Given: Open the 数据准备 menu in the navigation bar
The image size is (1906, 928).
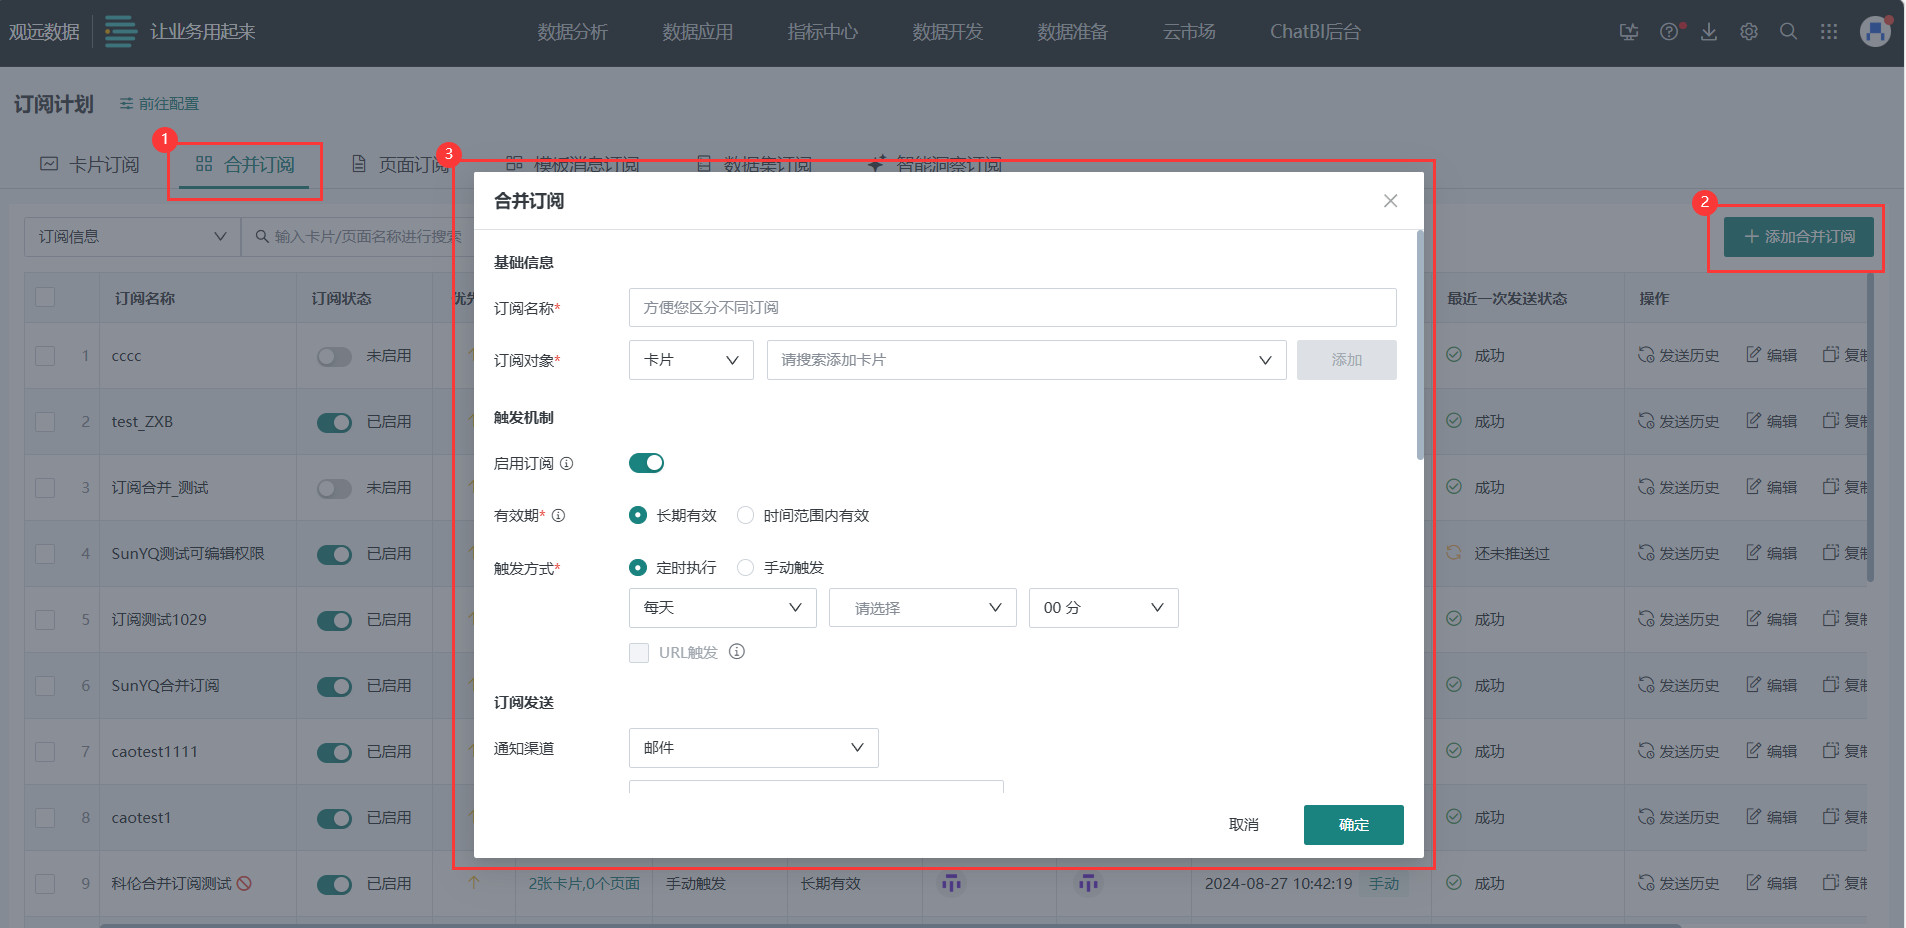Looking at the screenshot, I should click(1071, 31).
